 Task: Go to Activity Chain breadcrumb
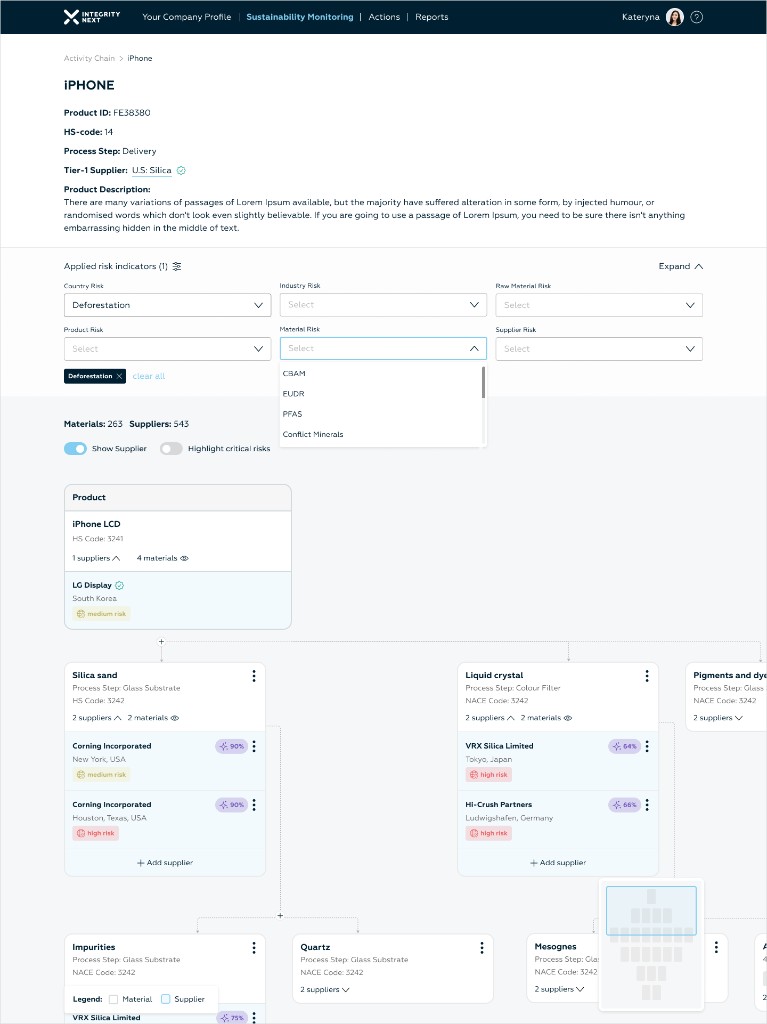click(90, 58)
